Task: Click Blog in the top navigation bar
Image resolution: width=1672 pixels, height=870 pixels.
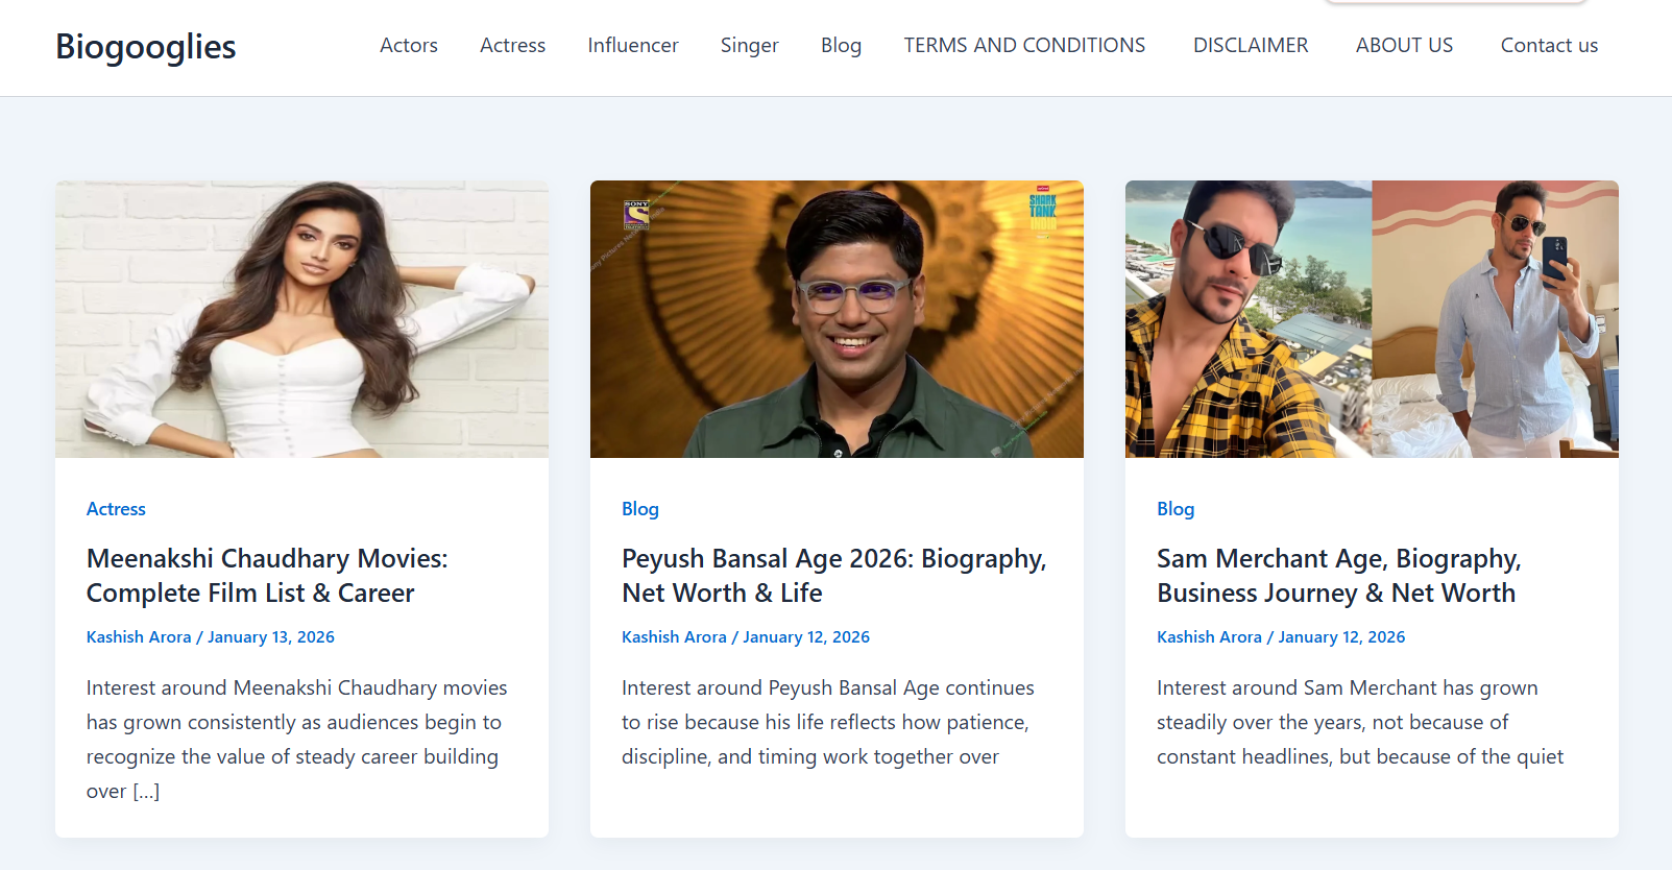Action: [x=840, y=45]
